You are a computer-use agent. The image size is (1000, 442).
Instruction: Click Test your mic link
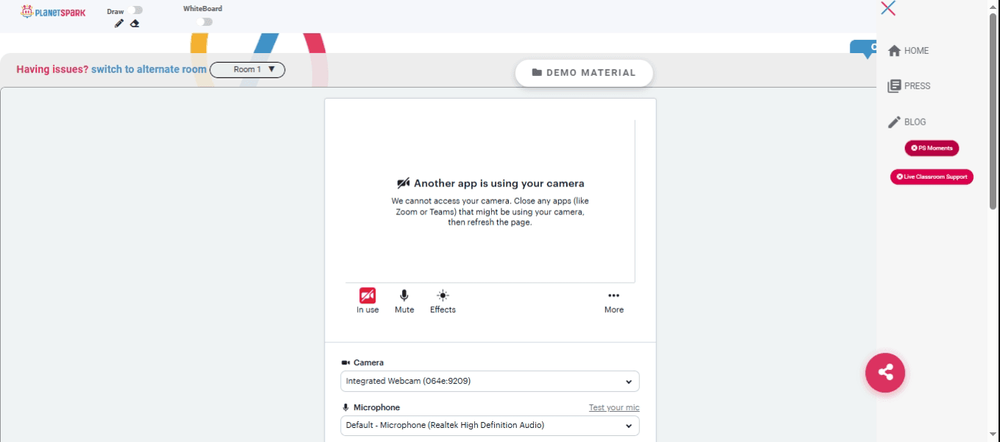614,408
